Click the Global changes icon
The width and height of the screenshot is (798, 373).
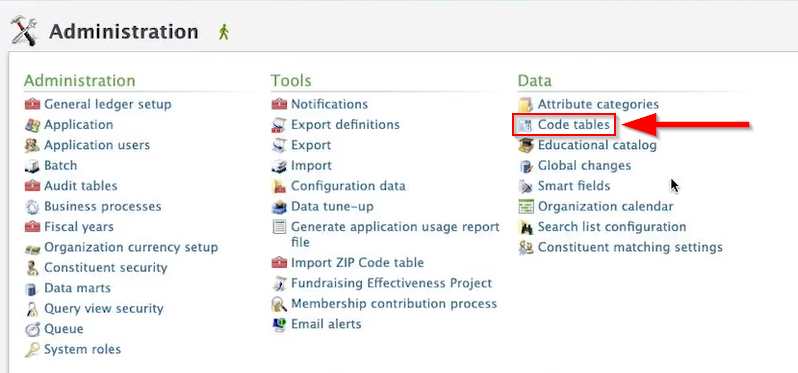tap(526, 166)
